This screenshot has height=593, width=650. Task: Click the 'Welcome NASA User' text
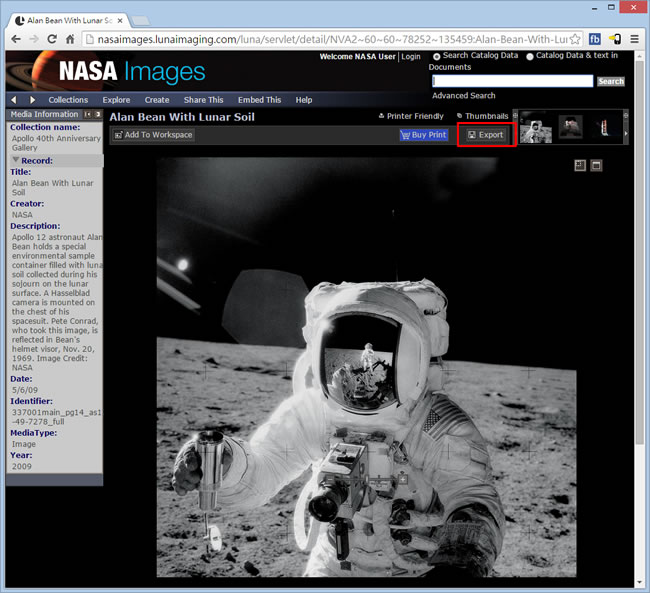pos(357,56)
